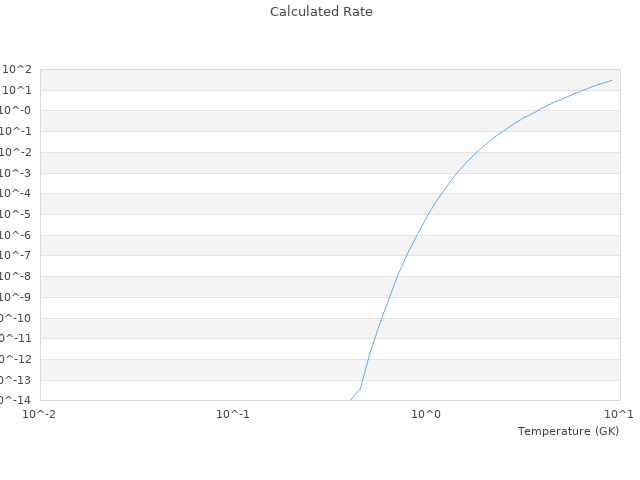Image resolution: width=640 pixels, height=480 pixels.
Task: Click the 10^-10 y-axis tick label
Action: [16, 318]
